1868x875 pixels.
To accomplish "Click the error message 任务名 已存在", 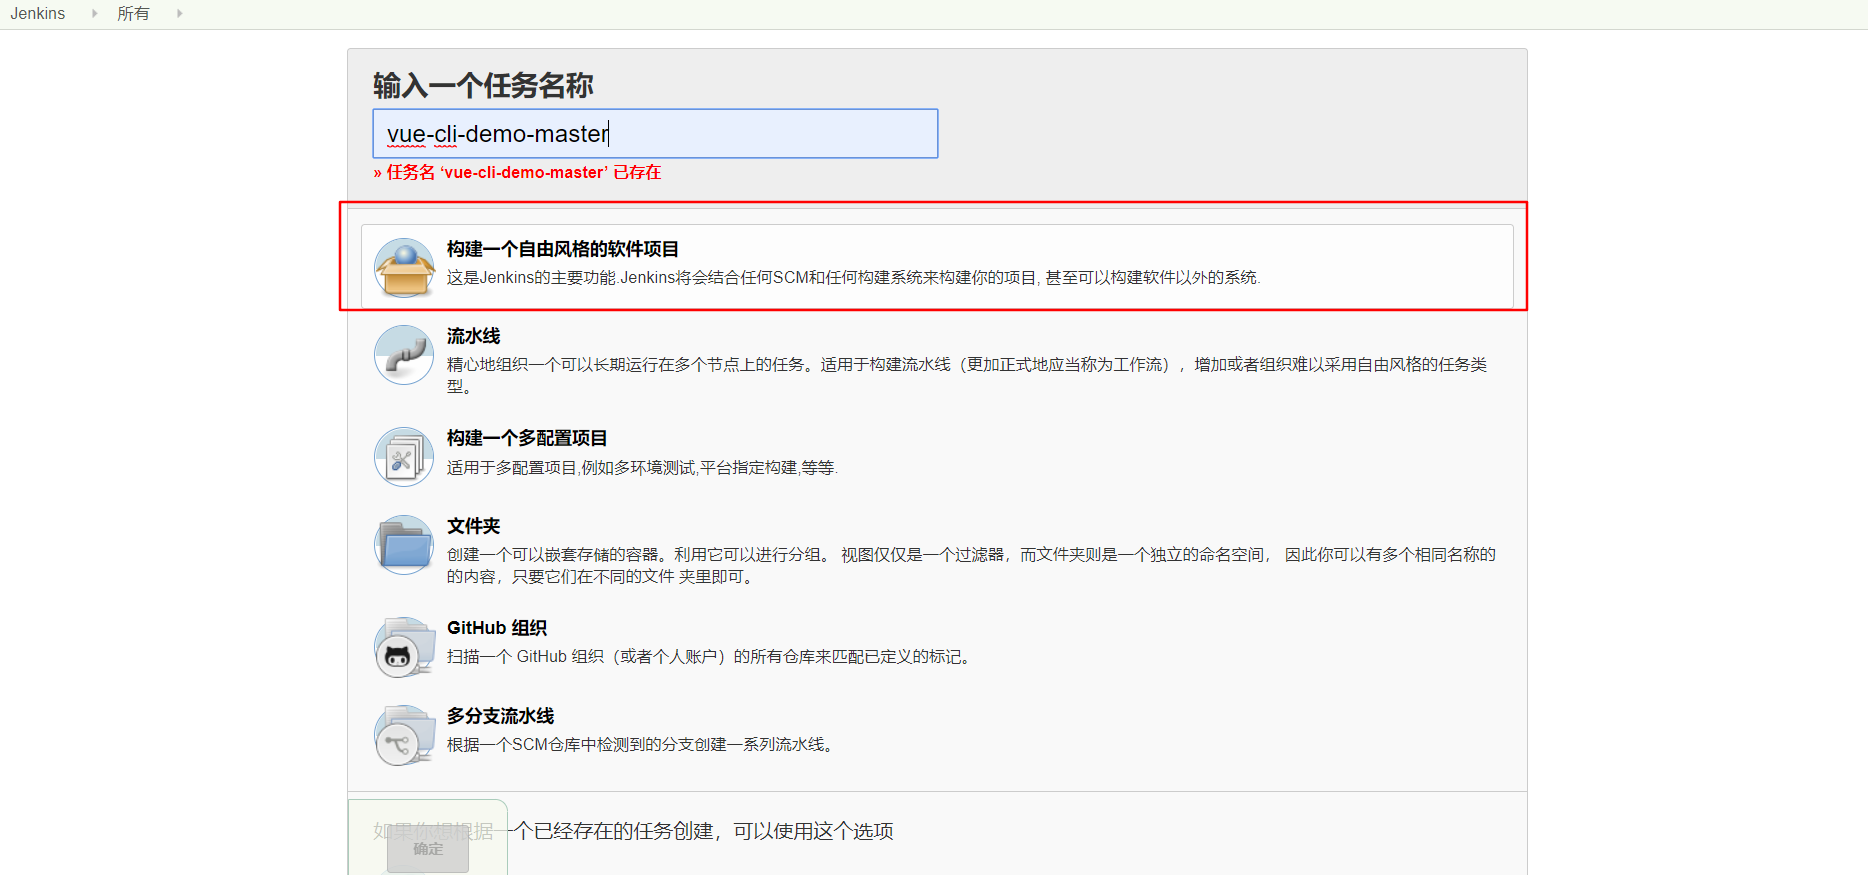I will (518, 172).
